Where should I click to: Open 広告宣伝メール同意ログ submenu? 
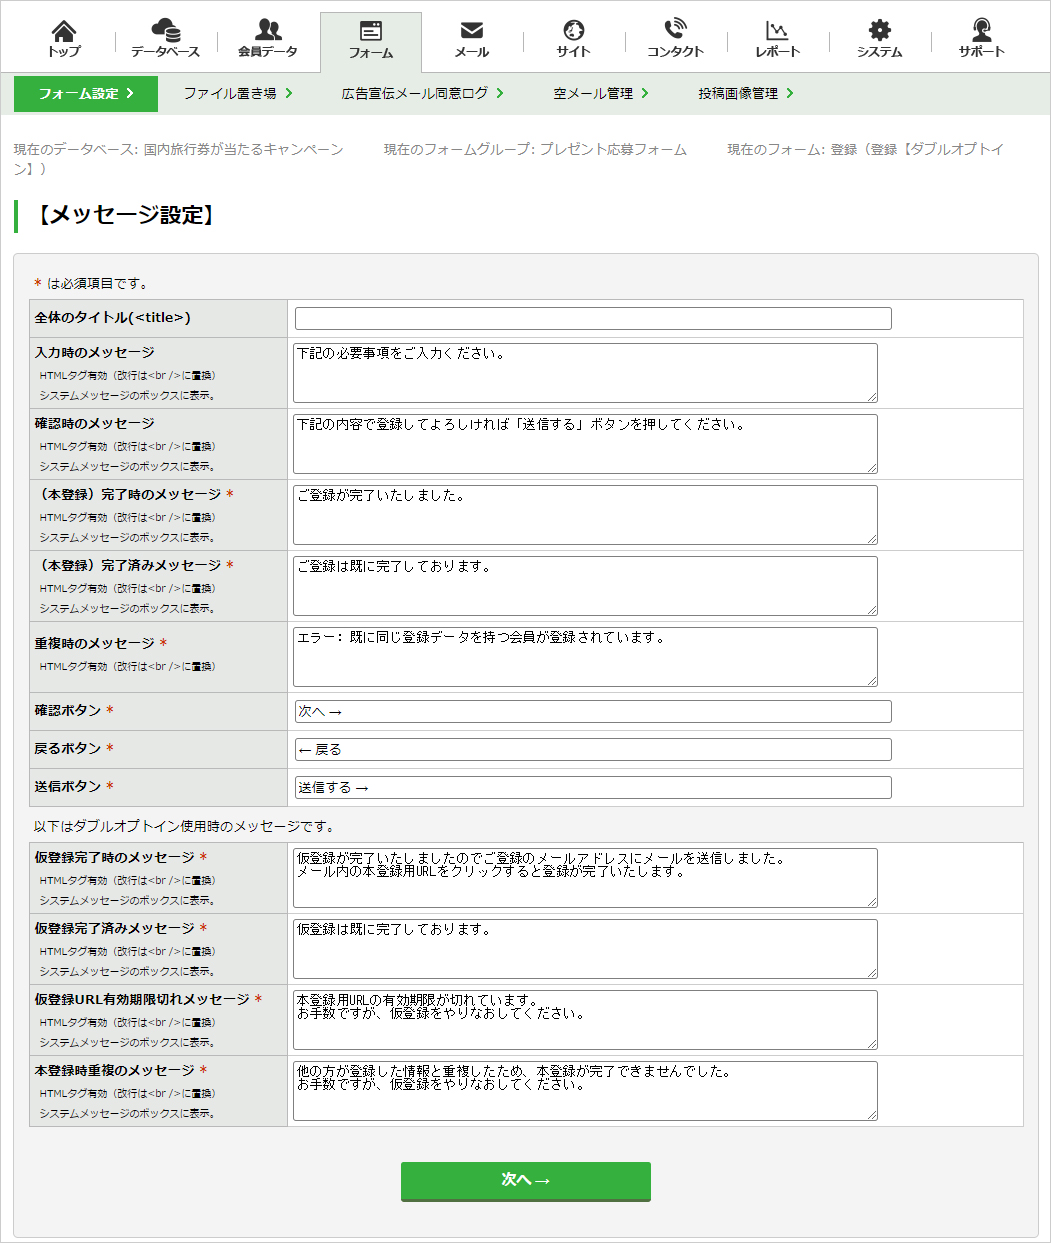pyautogui.click(x=422, y=94)
